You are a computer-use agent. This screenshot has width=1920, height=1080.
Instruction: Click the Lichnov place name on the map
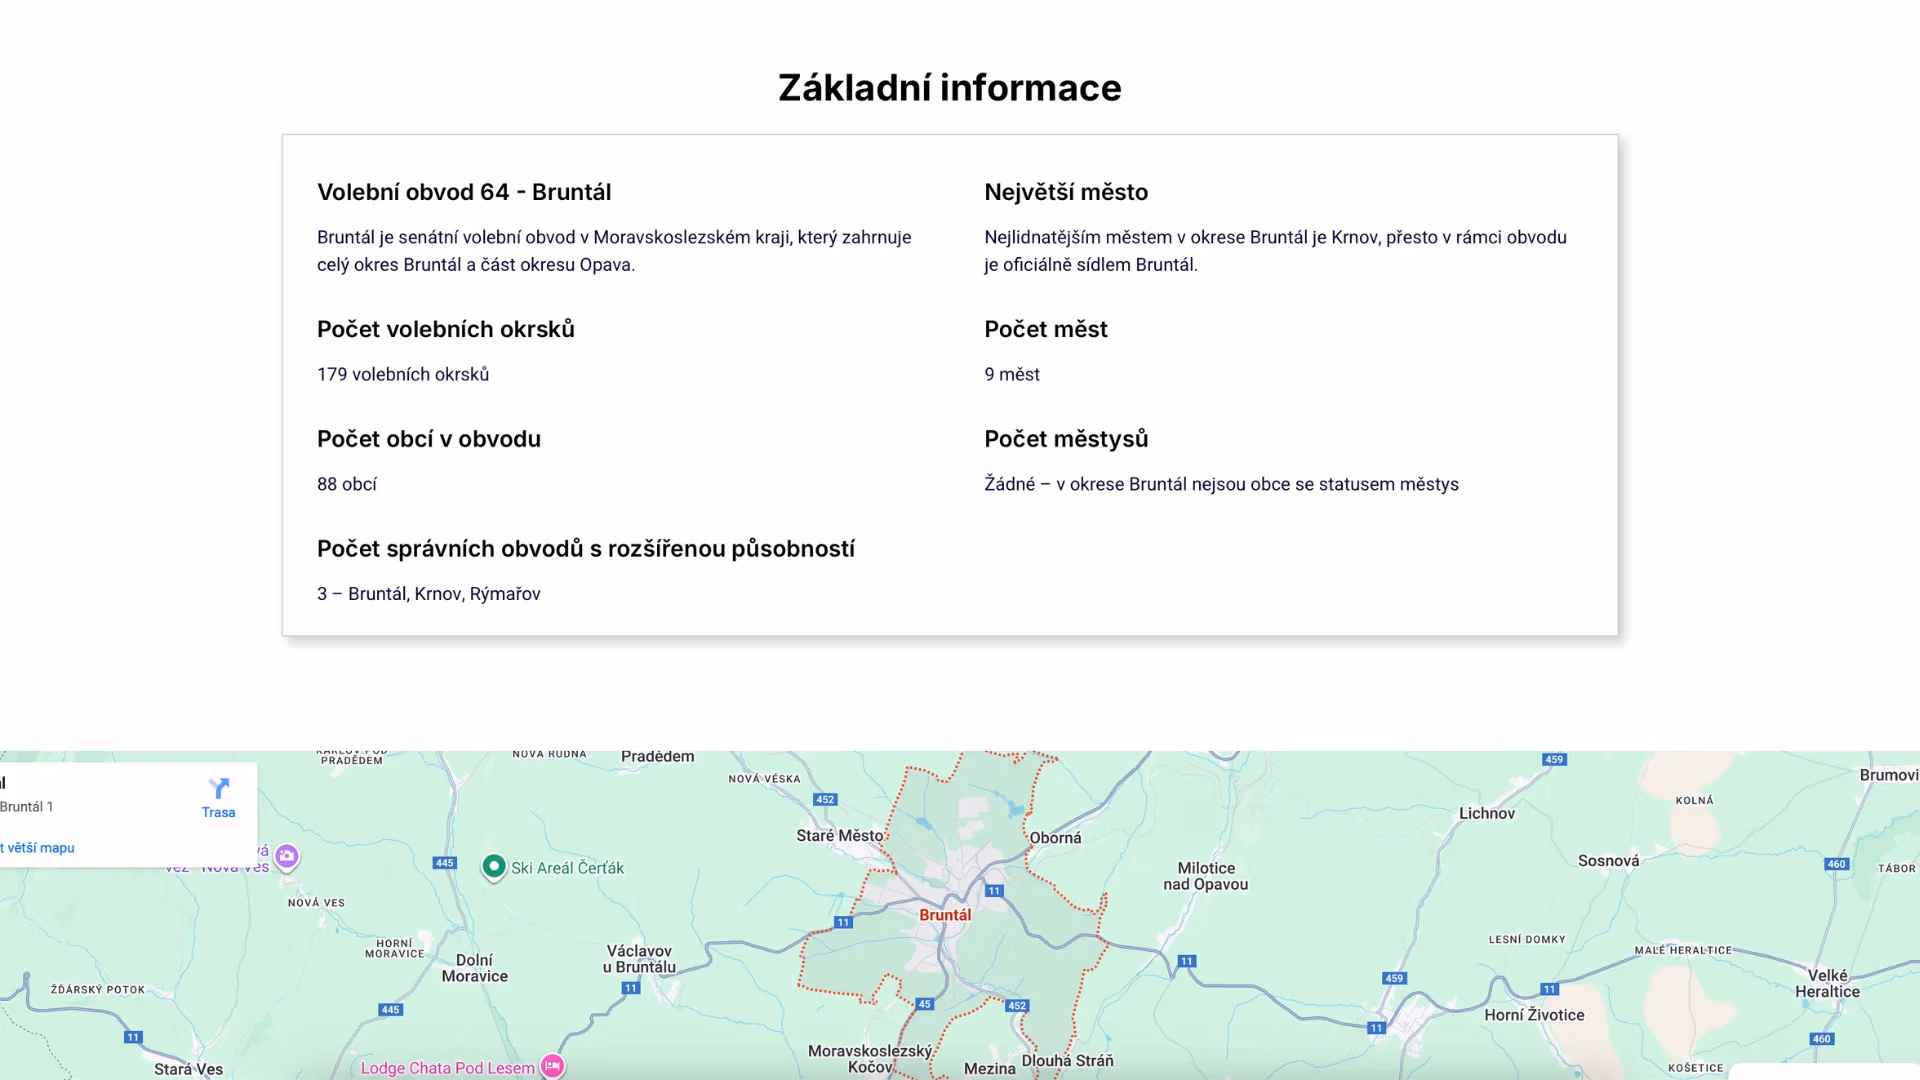pos(1487,813)
